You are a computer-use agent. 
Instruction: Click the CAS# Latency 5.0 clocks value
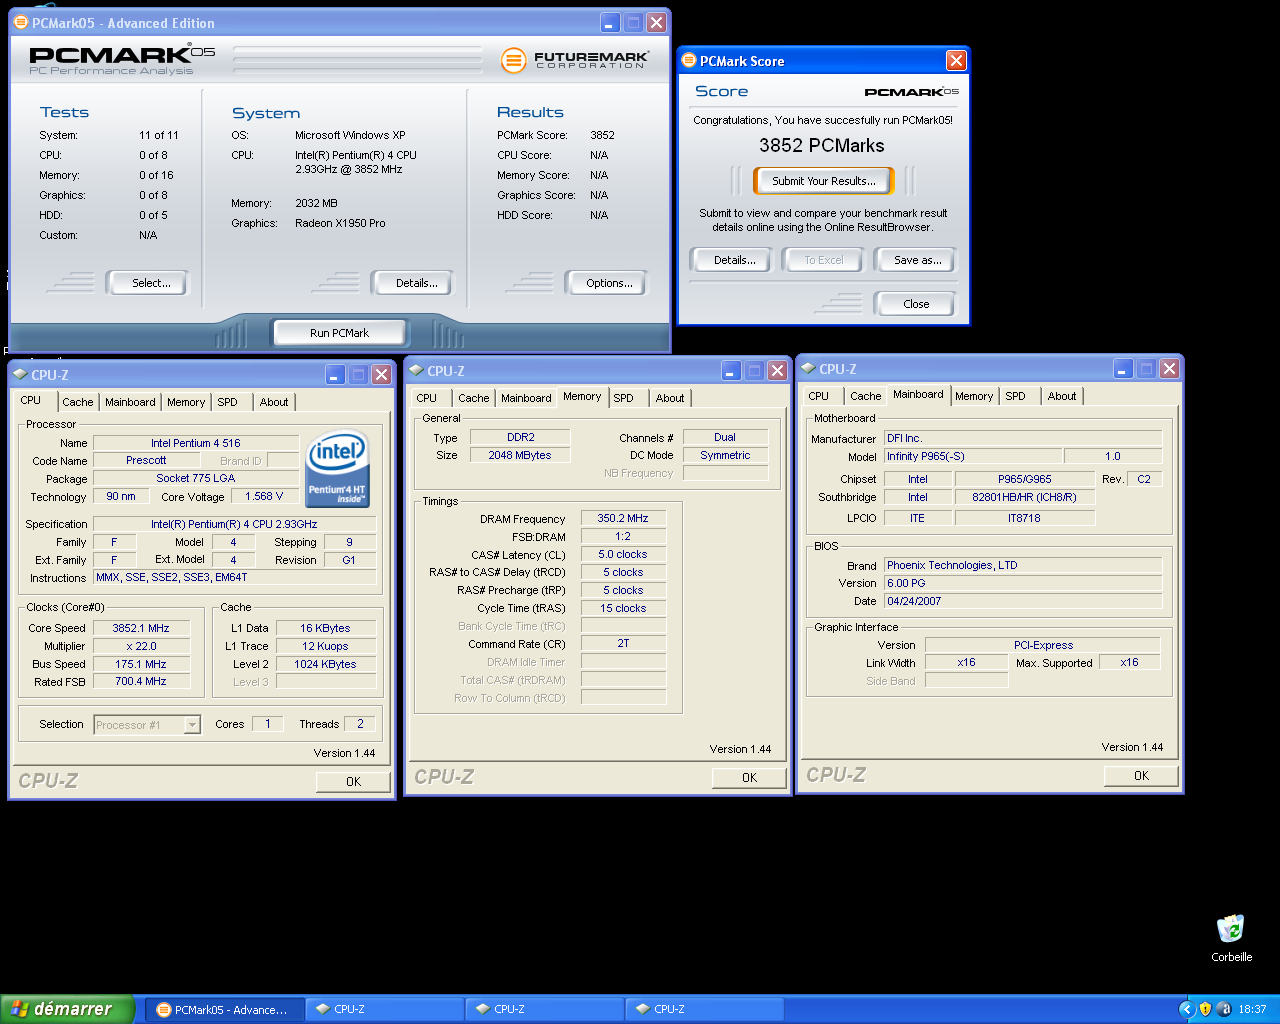[x=623, y=554]
